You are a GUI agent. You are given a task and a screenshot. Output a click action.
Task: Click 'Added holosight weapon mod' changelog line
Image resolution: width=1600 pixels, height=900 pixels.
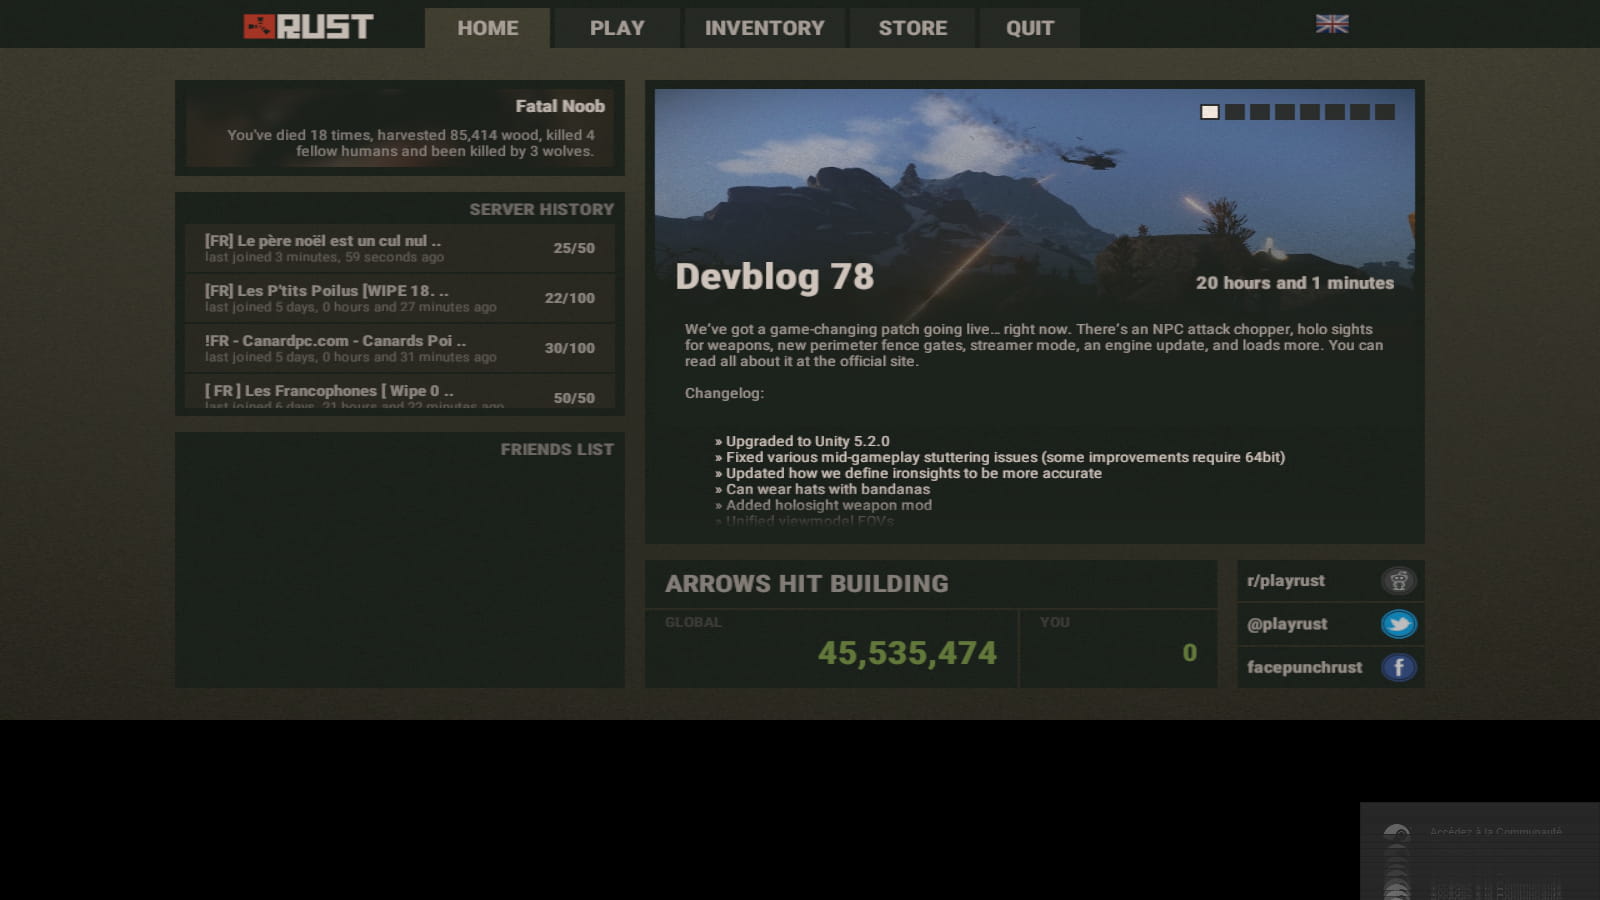pos(823,505)
